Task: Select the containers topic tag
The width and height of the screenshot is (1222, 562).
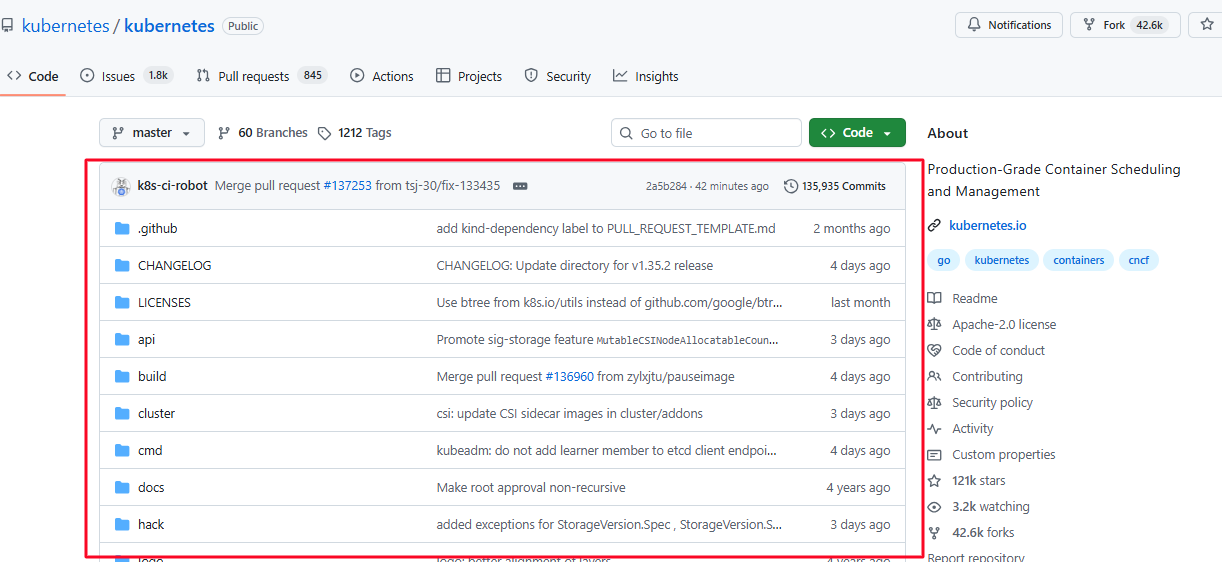Action: [1078, 260]
